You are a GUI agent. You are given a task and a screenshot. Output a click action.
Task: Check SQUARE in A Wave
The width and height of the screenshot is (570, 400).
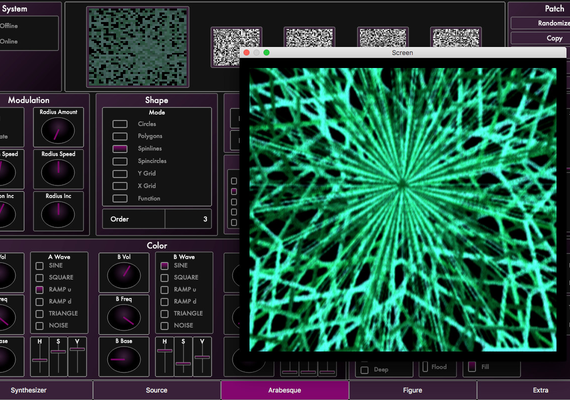point(40,278)
